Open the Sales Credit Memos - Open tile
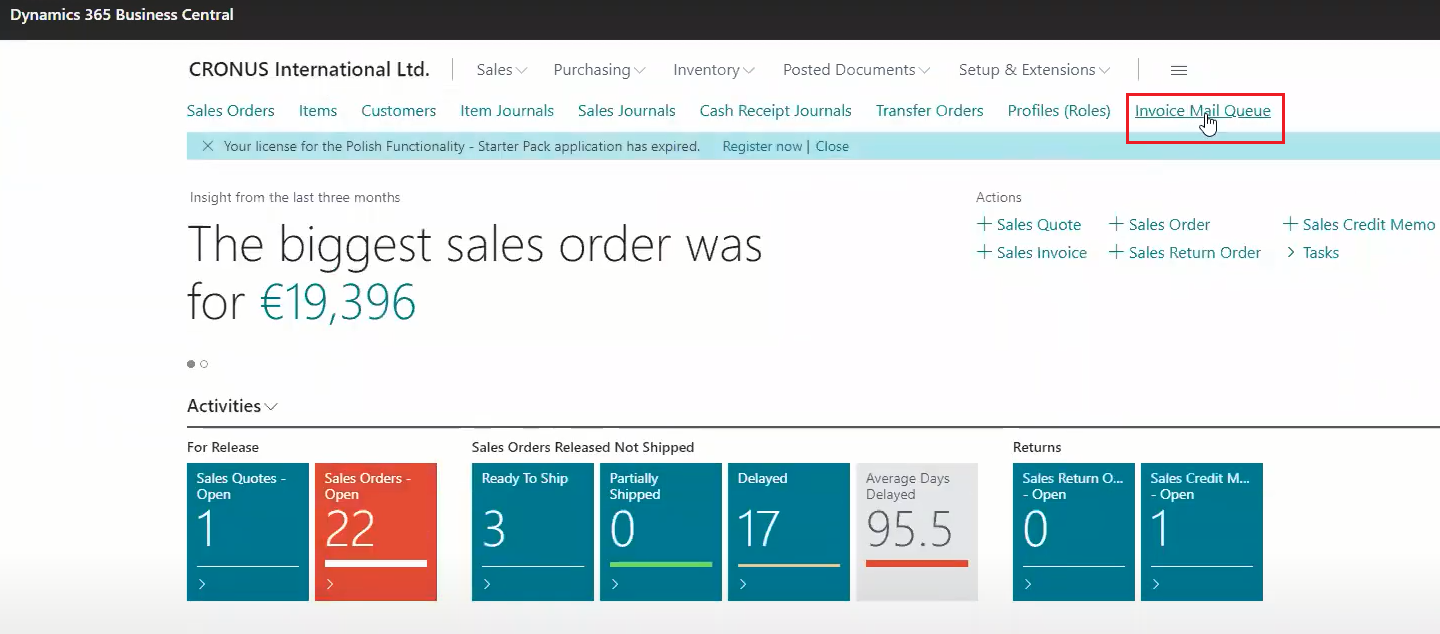Image resolution: width=1440 pixels, height=634 pixels. (1202, 532)
